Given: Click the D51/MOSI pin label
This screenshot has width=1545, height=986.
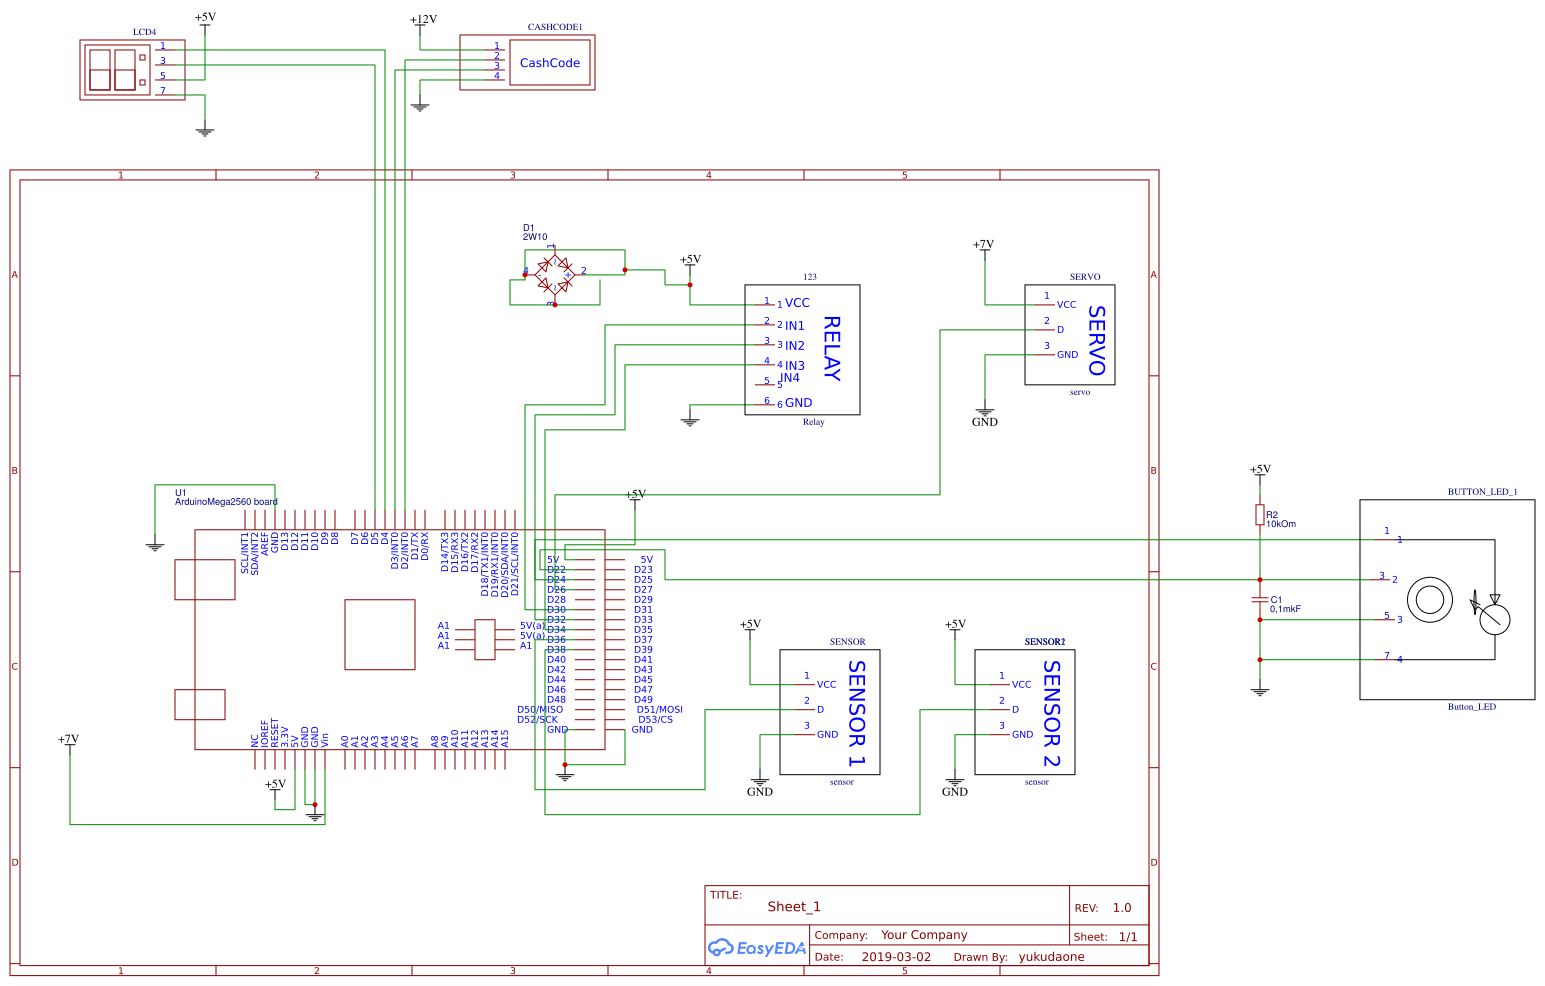Looking at the screenshot, I should click(660, 710).
